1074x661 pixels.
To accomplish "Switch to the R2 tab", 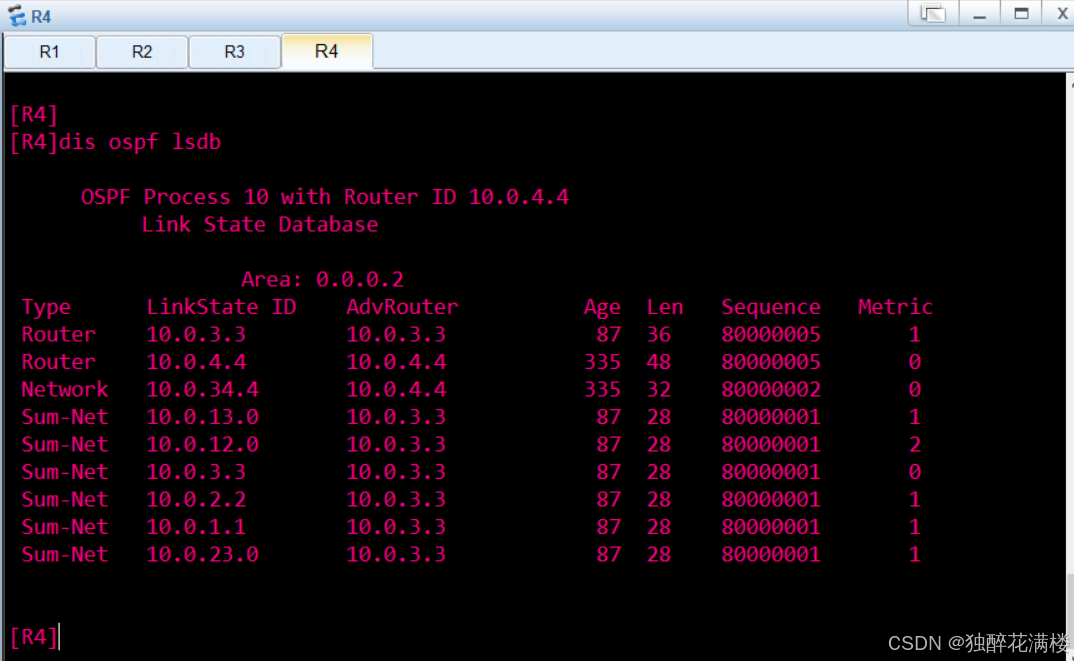I will [142, 52].
